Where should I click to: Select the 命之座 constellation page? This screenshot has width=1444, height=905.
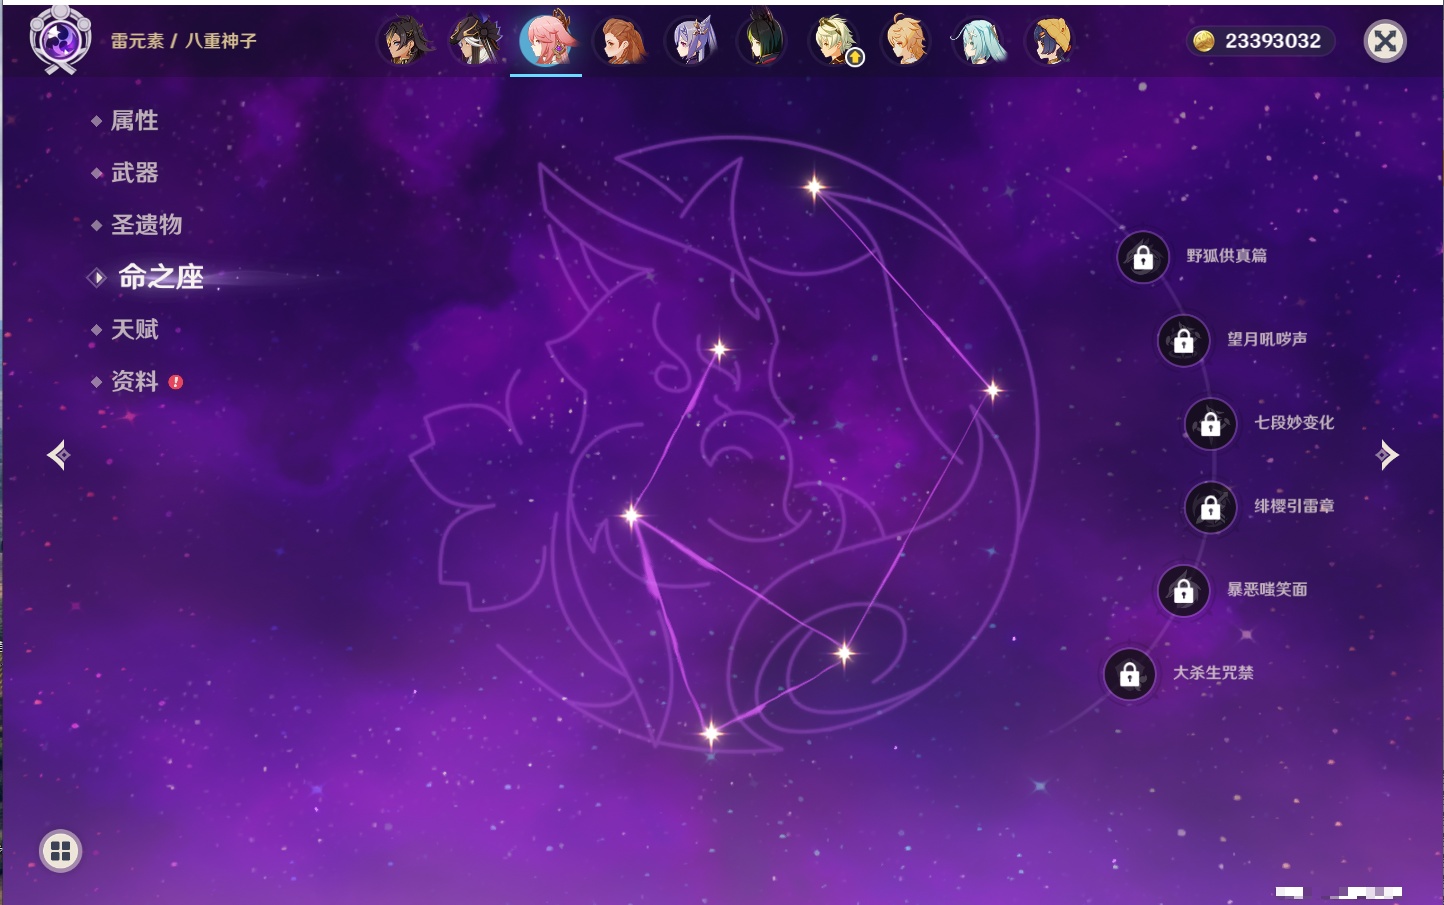click(161, 277)
